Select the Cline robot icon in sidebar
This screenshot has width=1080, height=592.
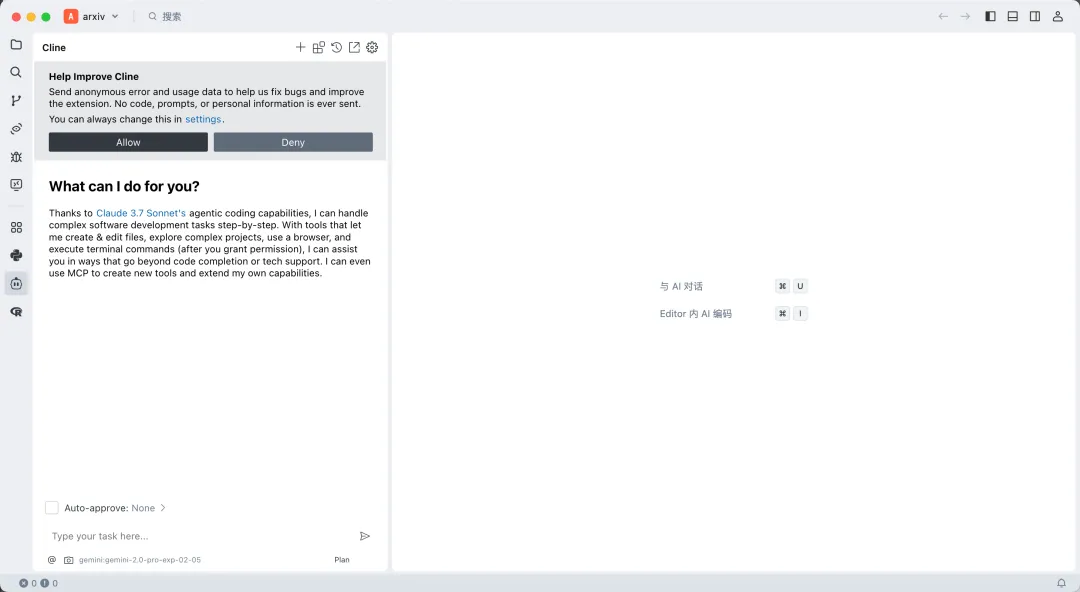tap(17, 284)
